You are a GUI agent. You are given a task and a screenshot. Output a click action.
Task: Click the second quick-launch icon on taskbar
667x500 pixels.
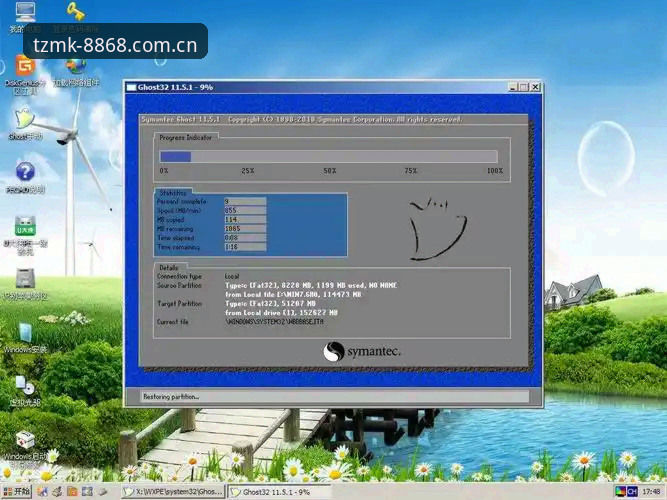click(57, 491)
